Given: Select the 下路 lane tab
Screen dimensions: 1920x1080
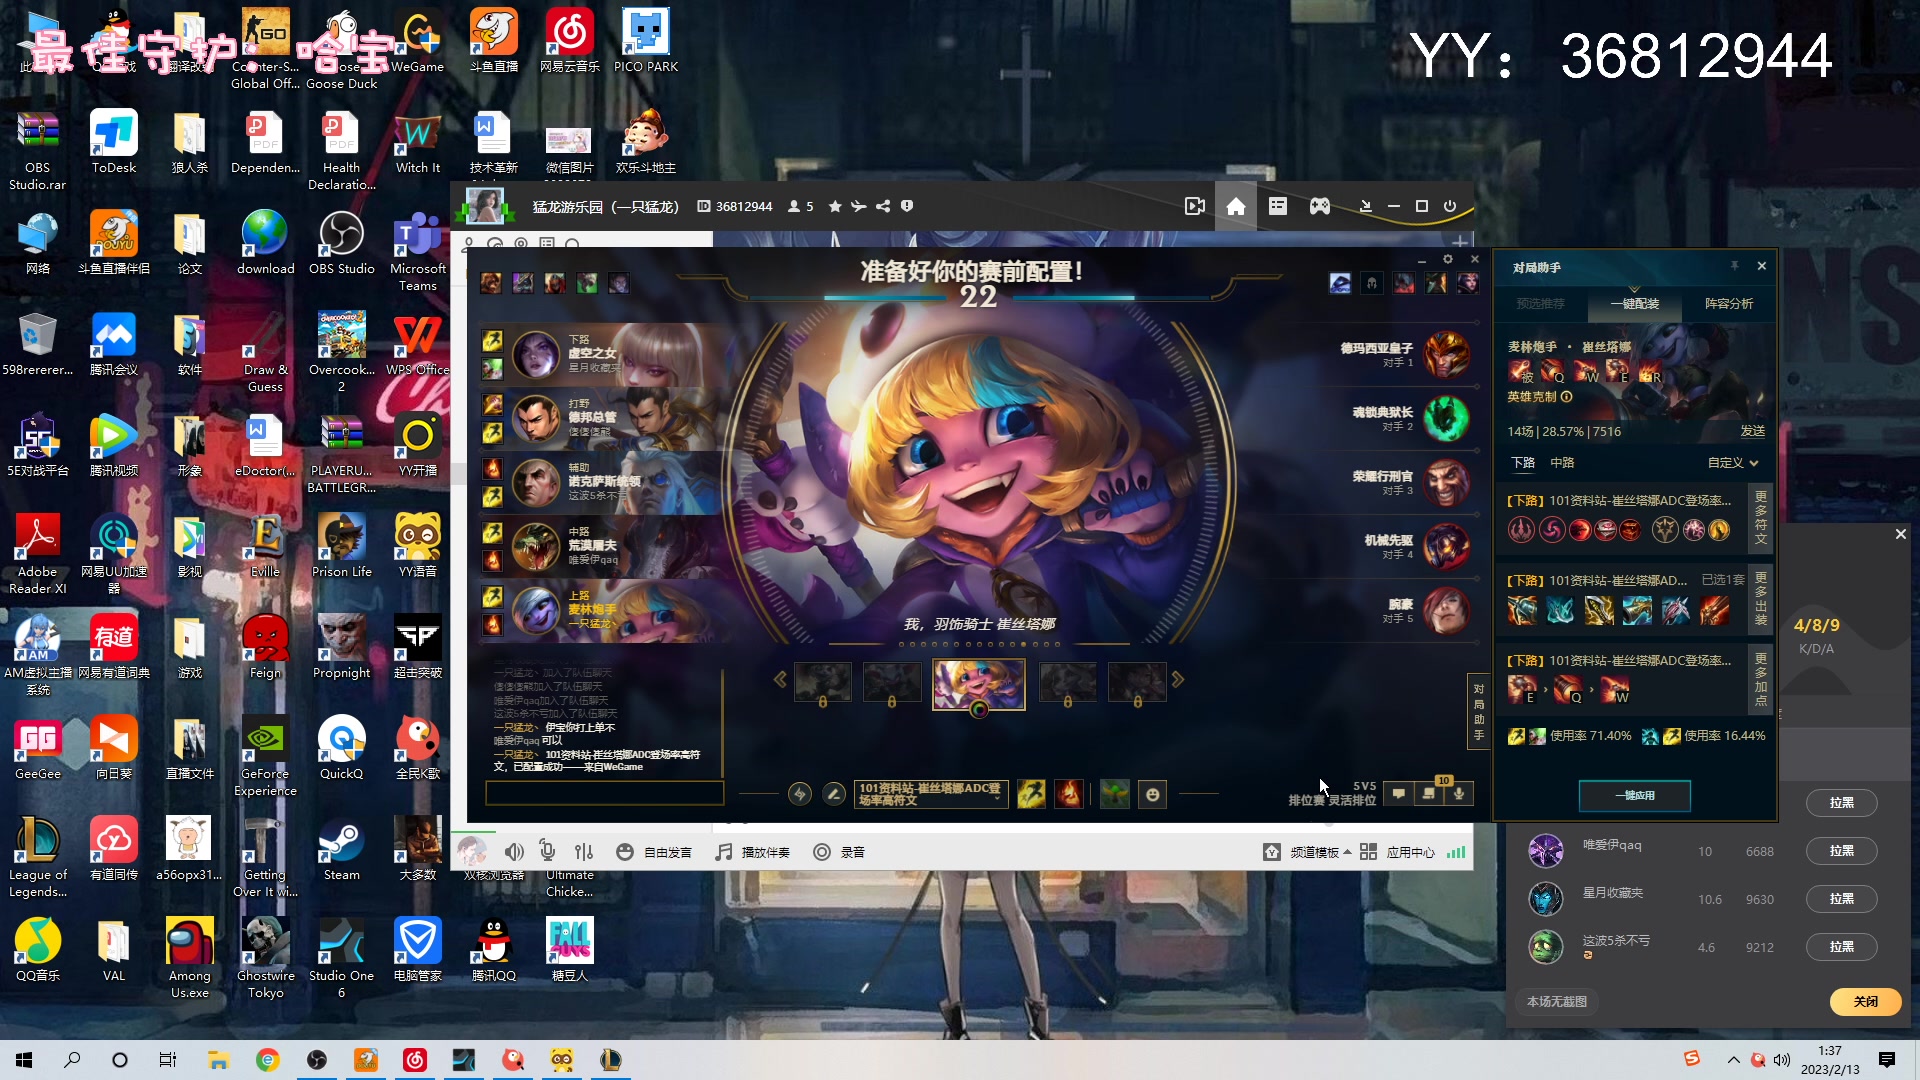Looking at the screenshot, I should [x=1523, y=463].
